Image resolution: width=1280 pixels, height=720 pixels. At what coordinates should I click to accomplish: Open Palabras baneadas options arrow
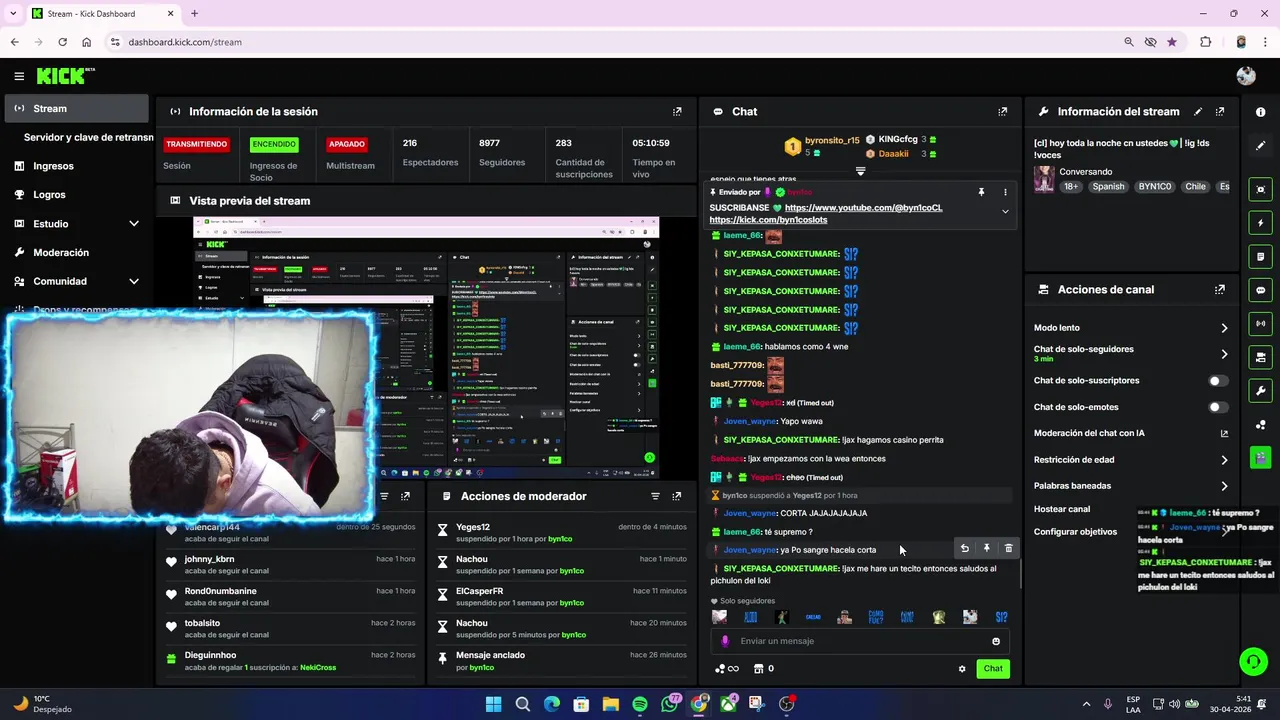point(1224,486)
